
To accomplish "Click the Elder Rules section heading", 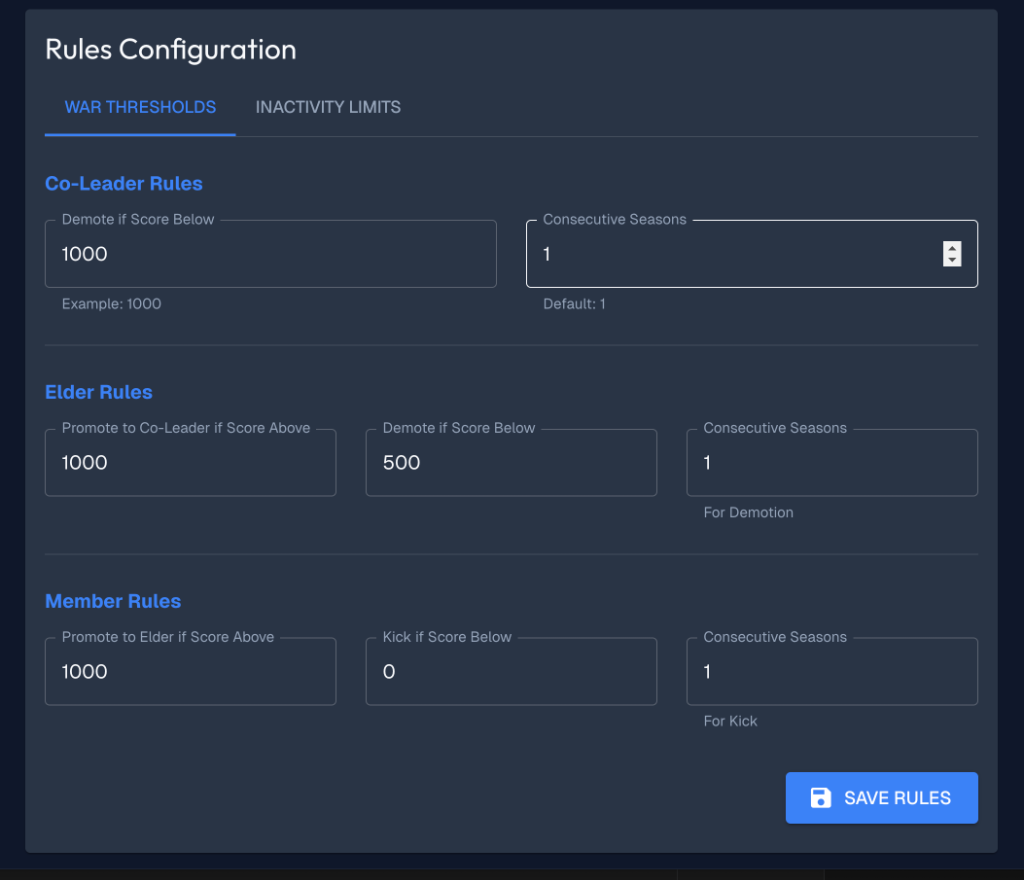I will click(99, 392).
